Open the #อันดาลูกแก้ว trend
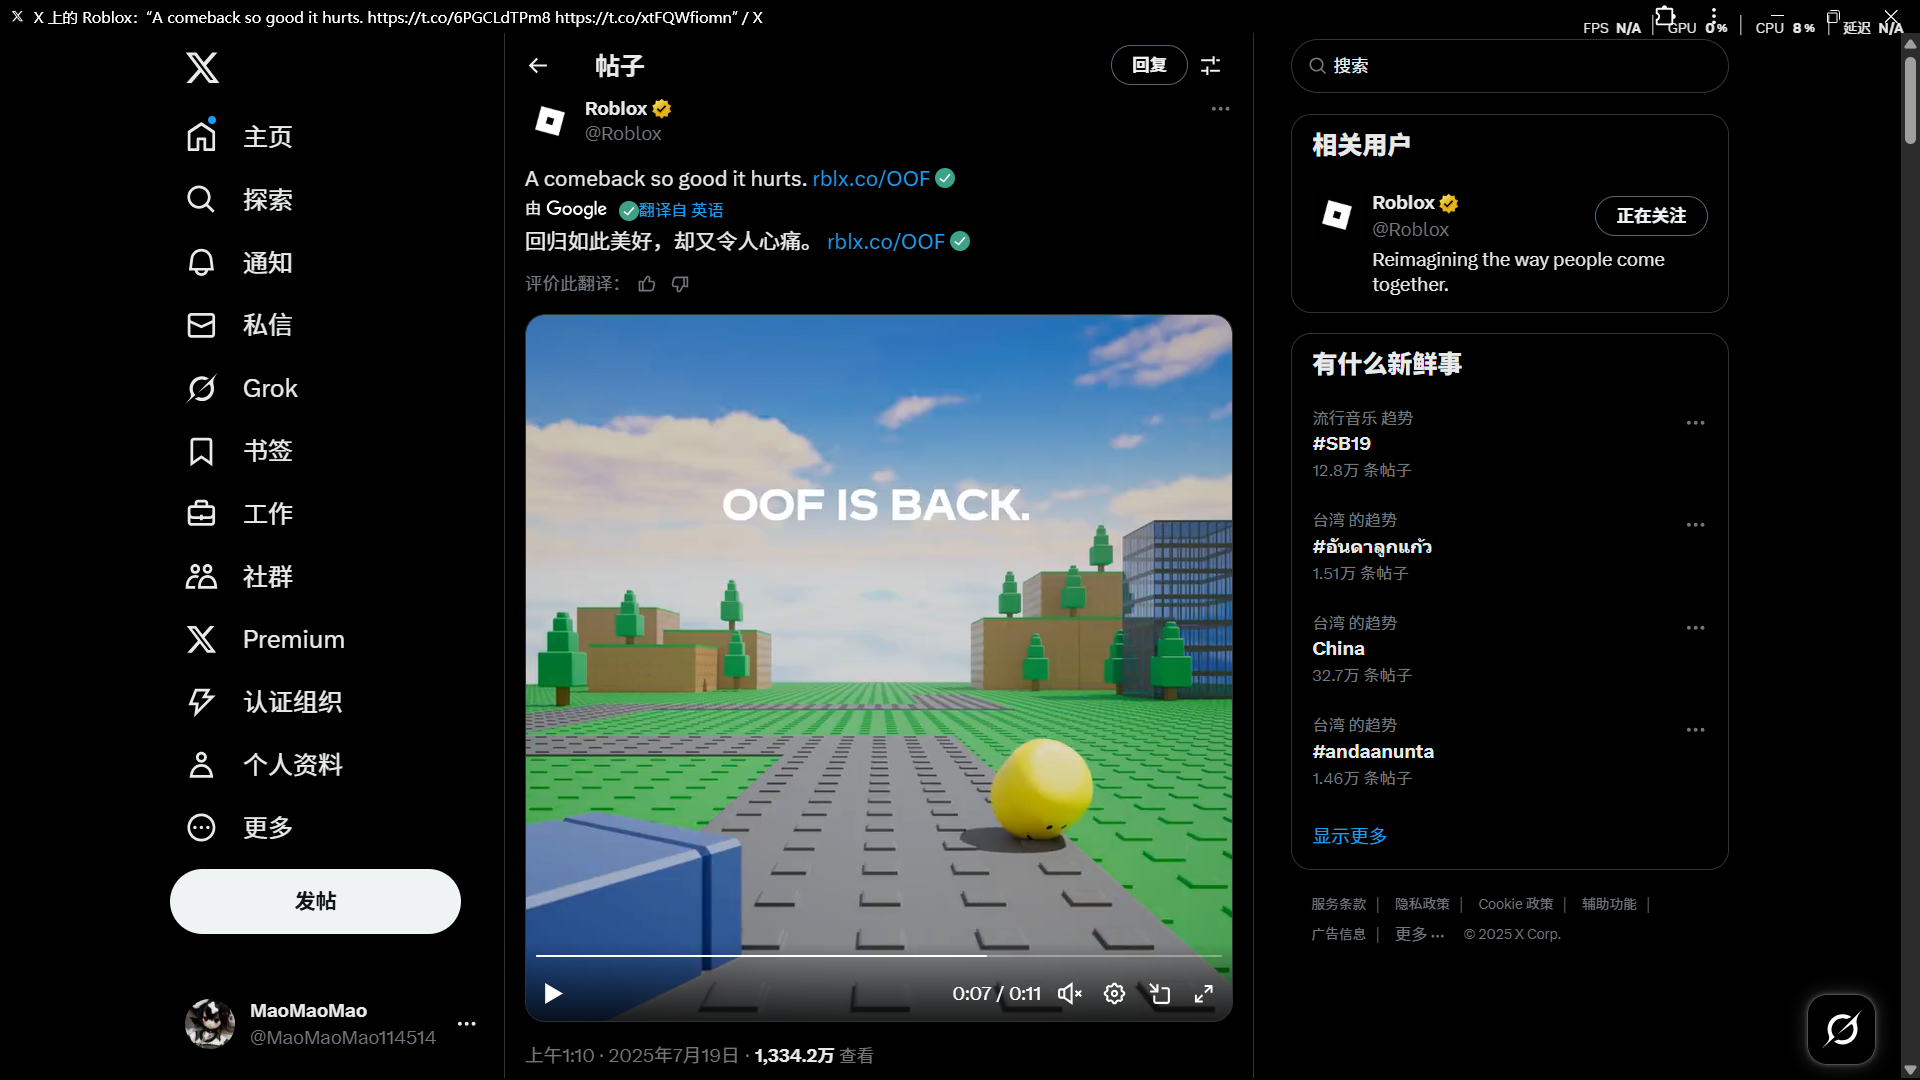Image resolution: width=1920 pixels, height=1080 pixels. coord(1371,546)
